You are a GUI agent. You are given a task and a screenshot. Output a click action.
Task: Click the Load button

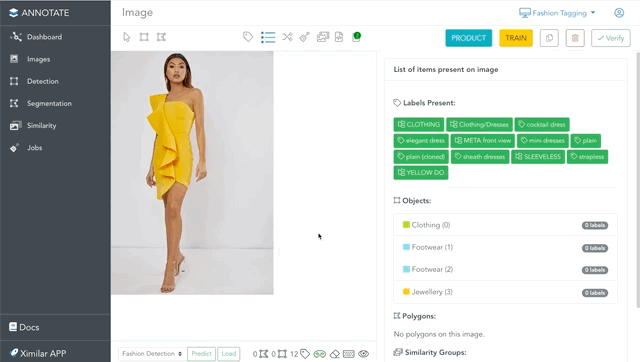point(229,354)
